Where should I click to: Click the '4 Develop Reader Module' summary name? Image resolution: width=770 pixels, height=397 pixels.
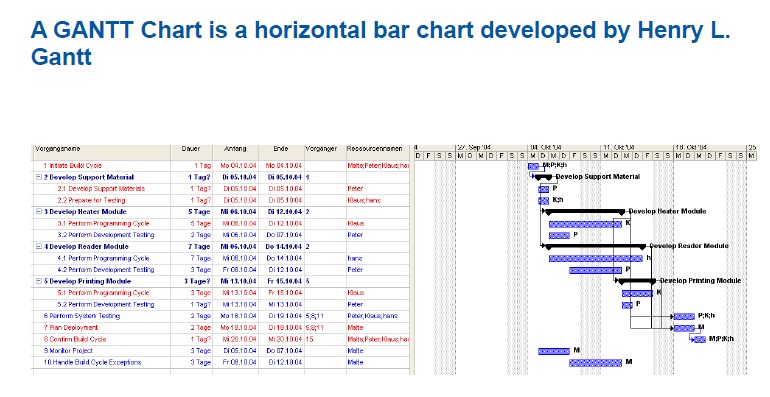tap(86, 247)
